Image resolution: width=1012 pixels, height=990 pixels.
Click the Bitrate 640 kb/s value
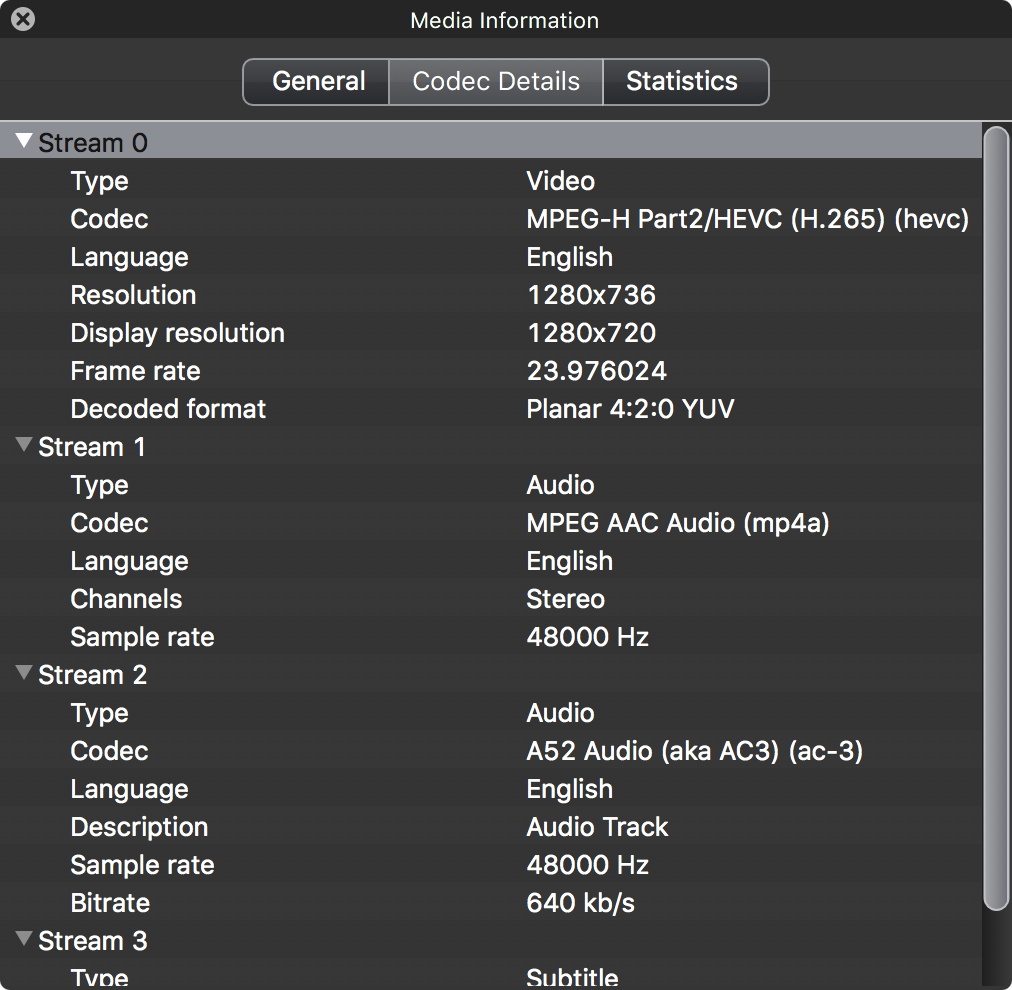coord(580,903)
